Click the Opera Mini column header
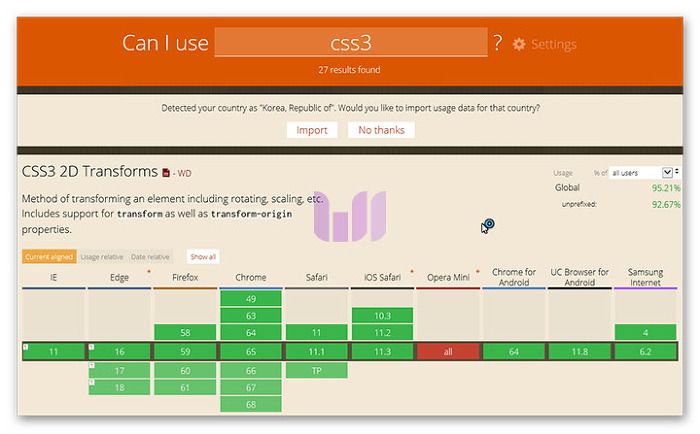This screenshot has width=700, height=434. pos(448,277)
